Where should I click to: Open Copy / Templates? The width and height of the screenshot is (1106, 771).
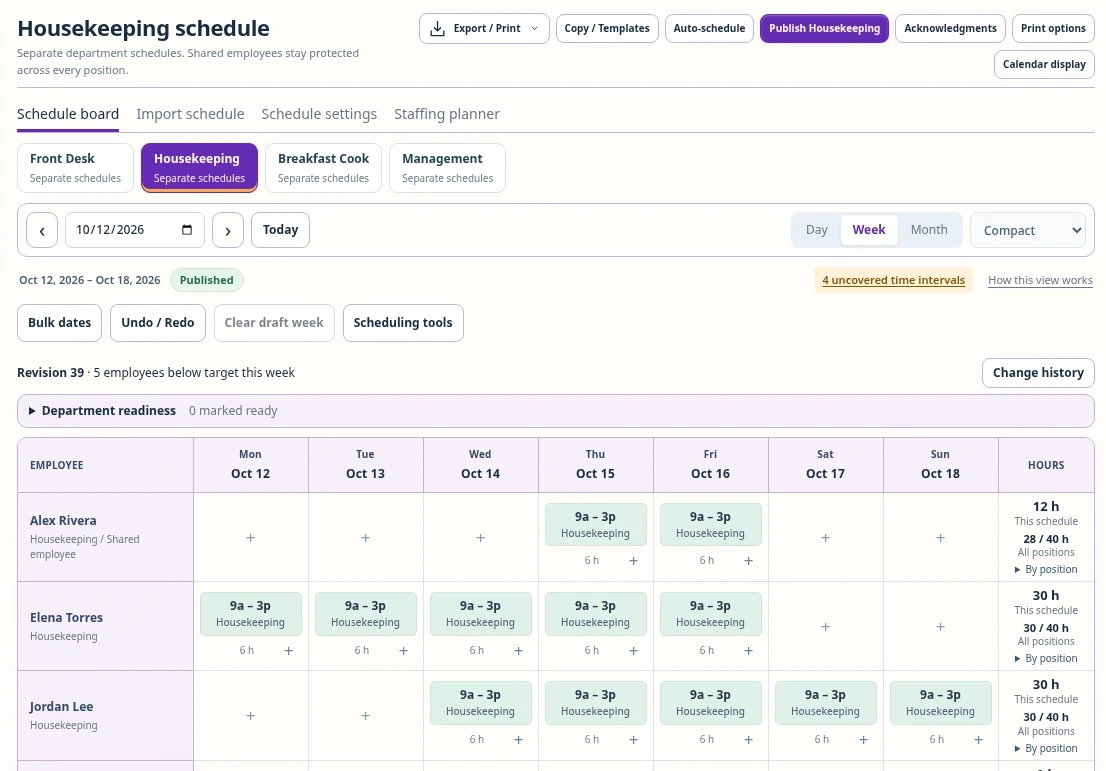(x=607, y=29)
